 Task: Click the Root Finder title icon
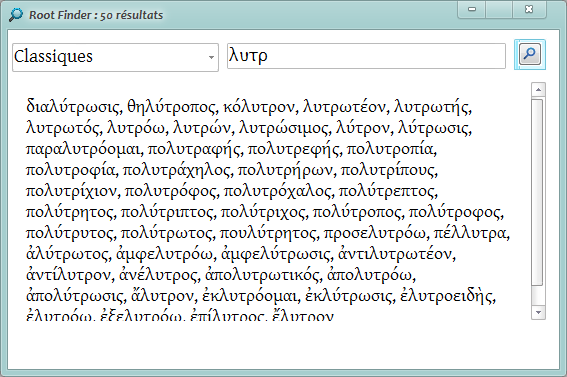pos(16,15)
